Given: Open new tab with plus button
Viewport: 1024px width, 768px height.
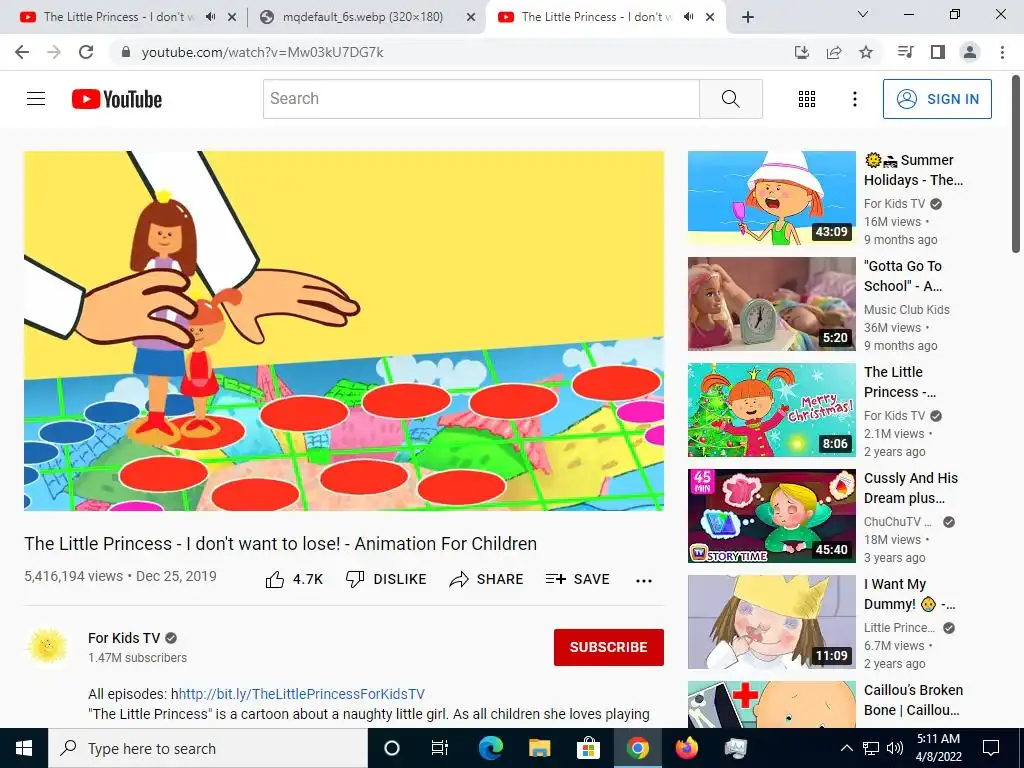Looking at the screenshot, I should [x=748, y=17].
